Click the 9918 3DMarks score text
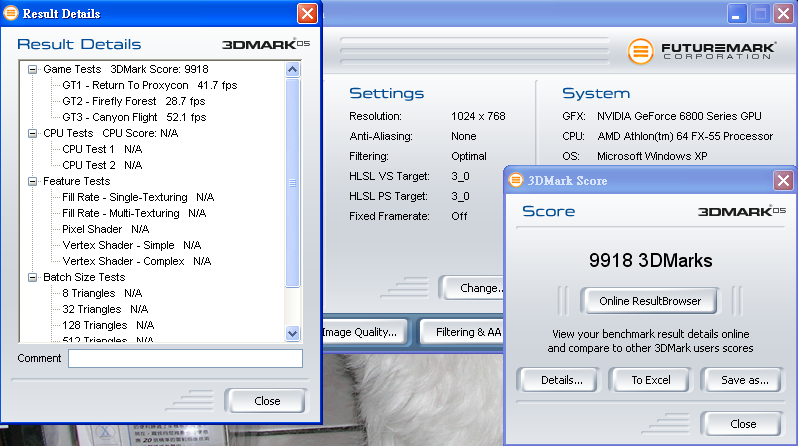 (650, 260)
